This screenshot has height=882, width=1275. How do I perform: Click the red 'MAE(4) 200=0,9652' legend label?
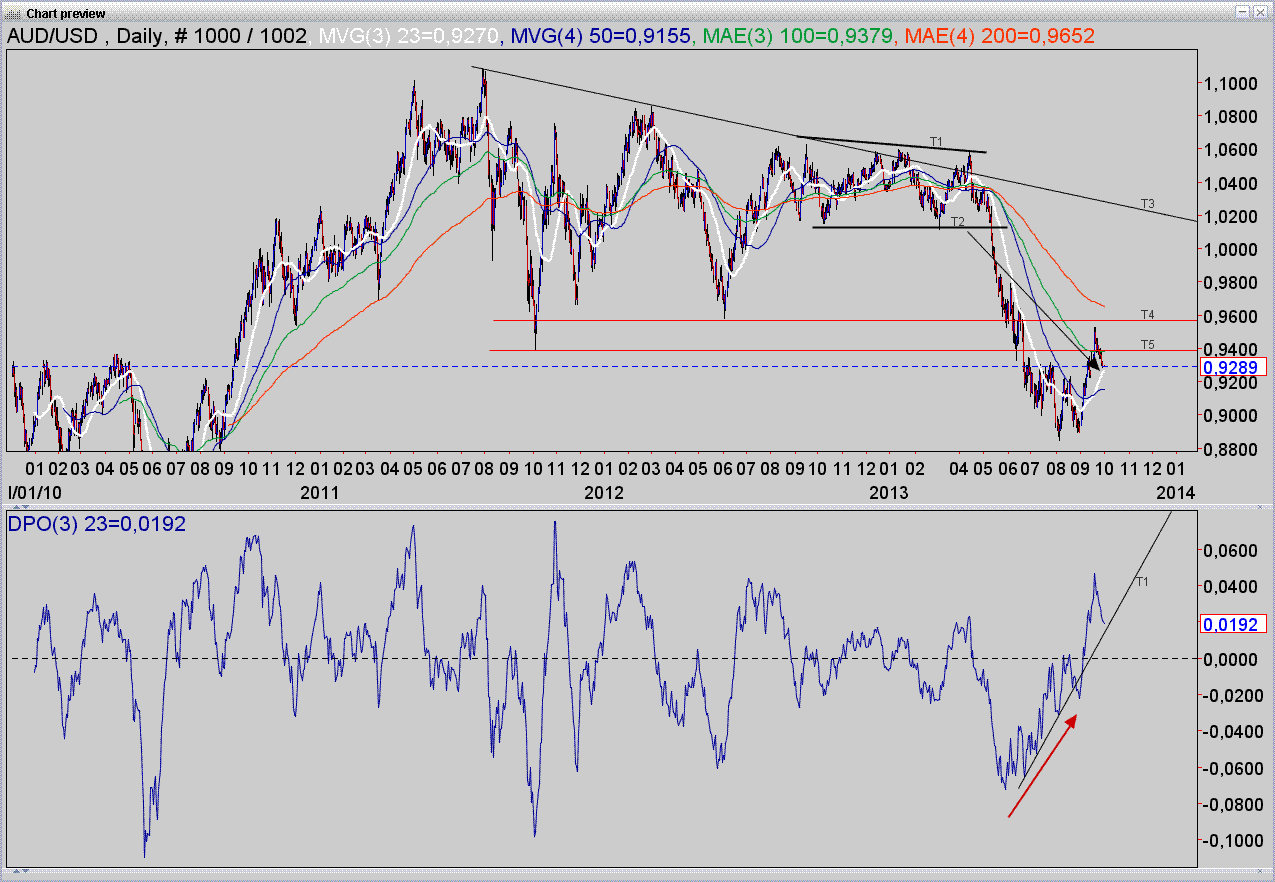[x=1000, y=36]
